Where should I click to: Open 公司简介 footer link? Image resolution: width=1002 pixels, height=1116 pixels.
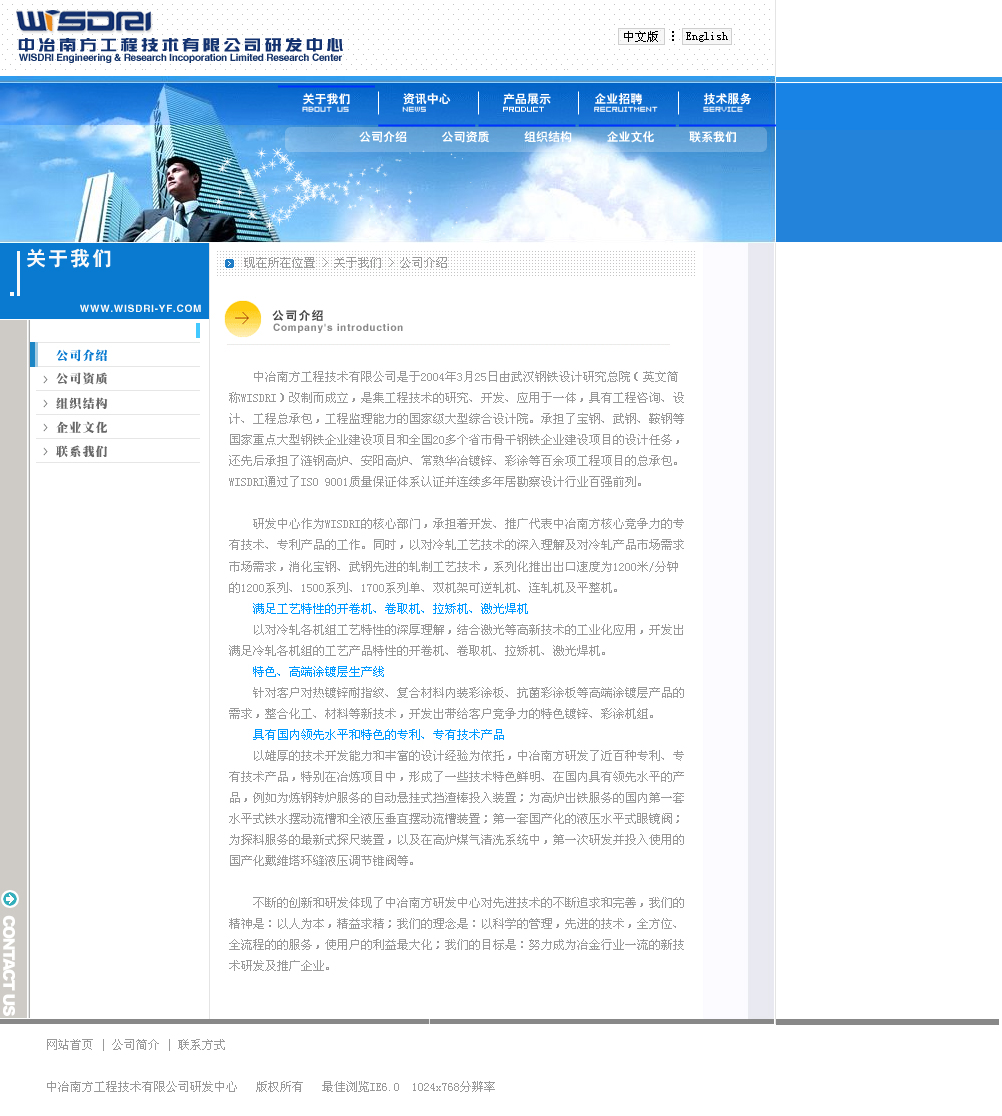pos(135,1045)
